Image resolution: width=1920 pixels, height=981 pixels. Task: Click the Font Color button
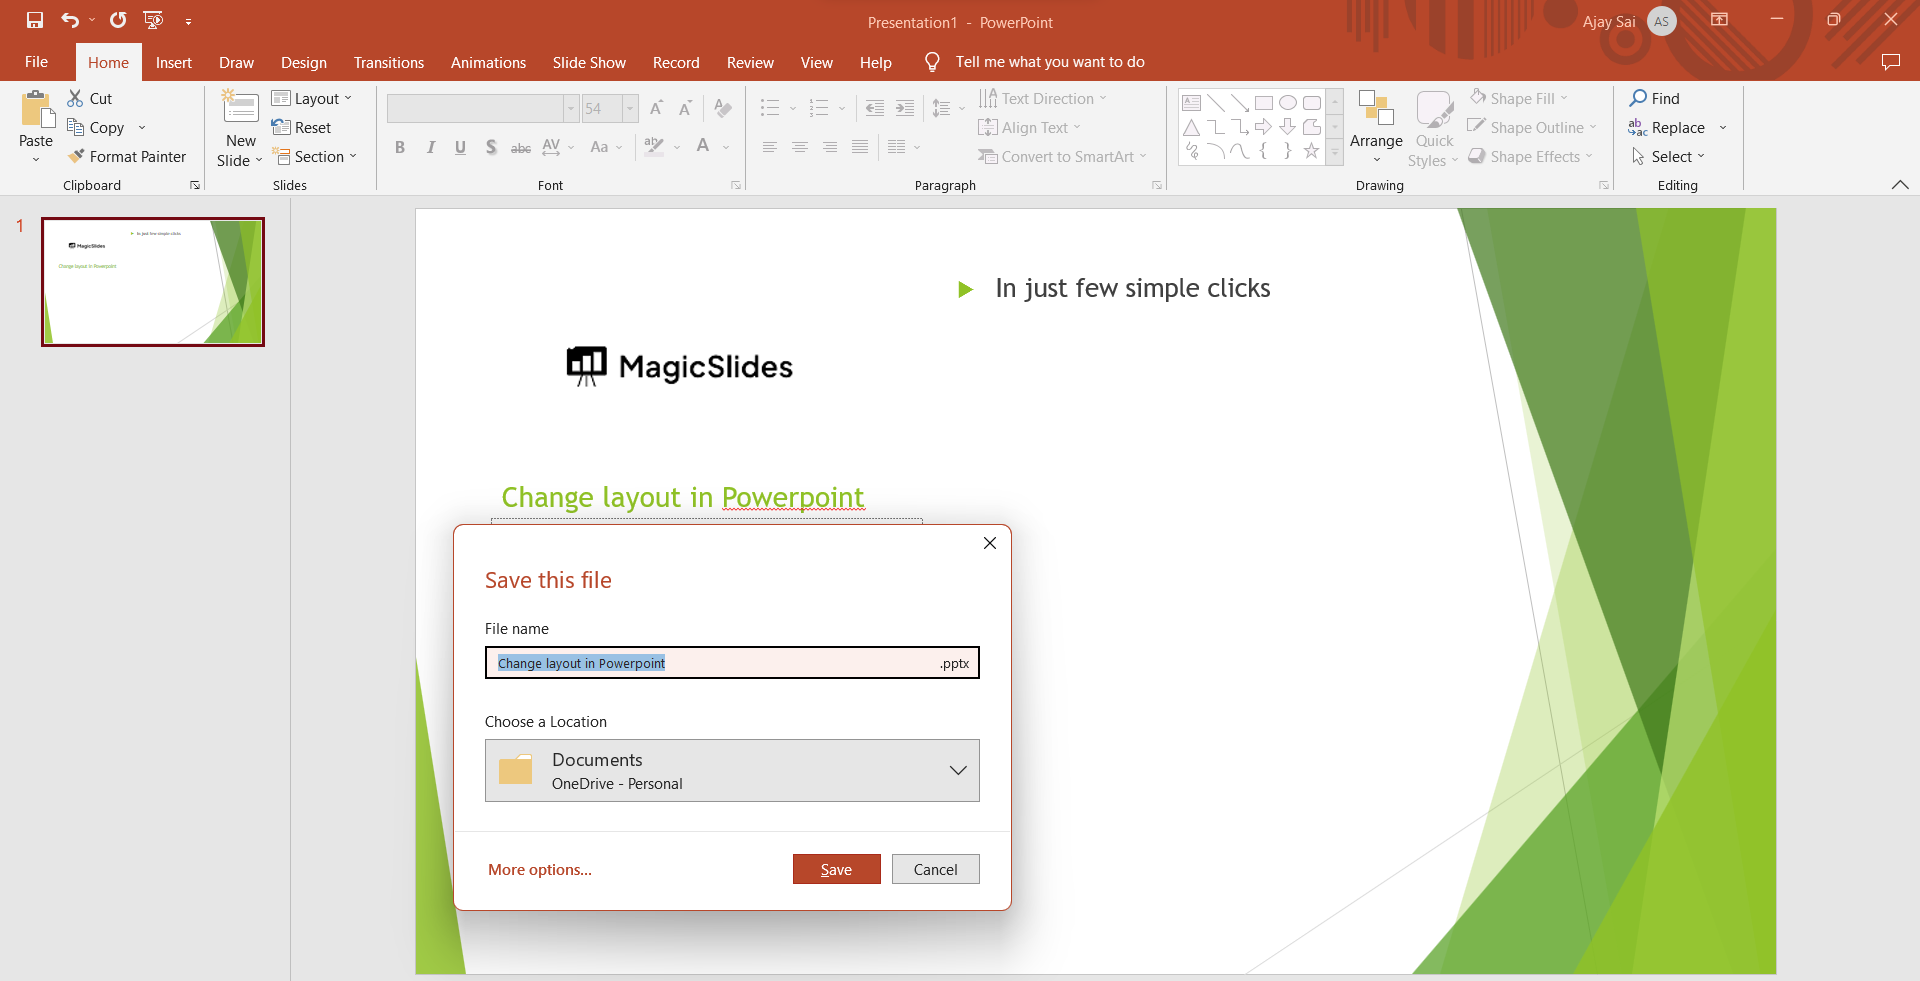click(x=703, y=147)
